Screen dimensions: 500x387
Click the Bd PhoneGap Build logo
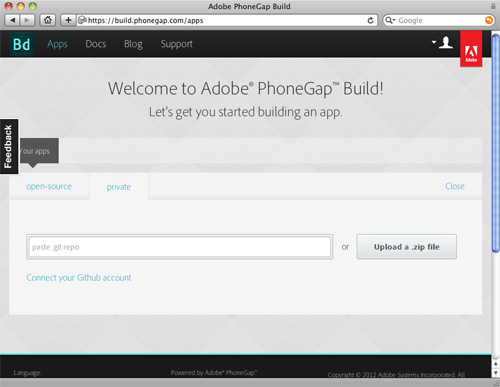click(21, 44)
